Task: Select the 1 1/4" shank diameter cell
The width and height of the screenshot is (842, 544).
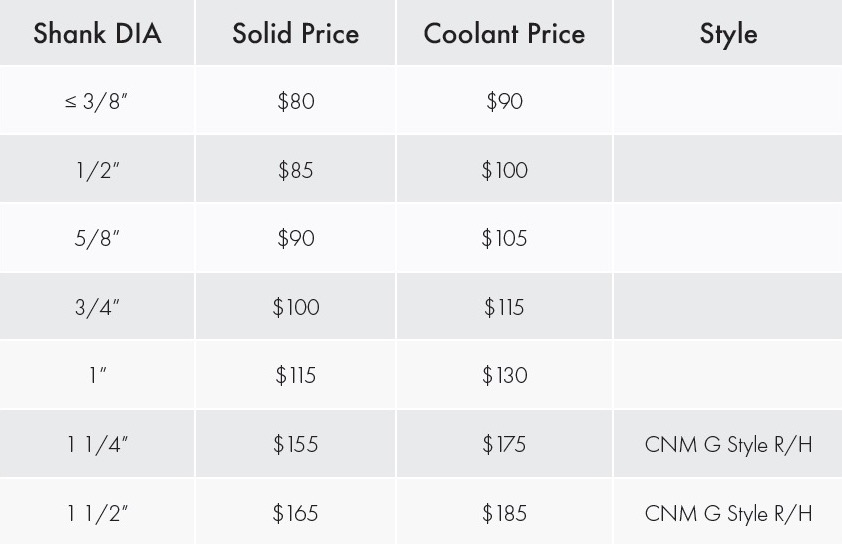Action: pyautogui.click(x=98, y=444)
